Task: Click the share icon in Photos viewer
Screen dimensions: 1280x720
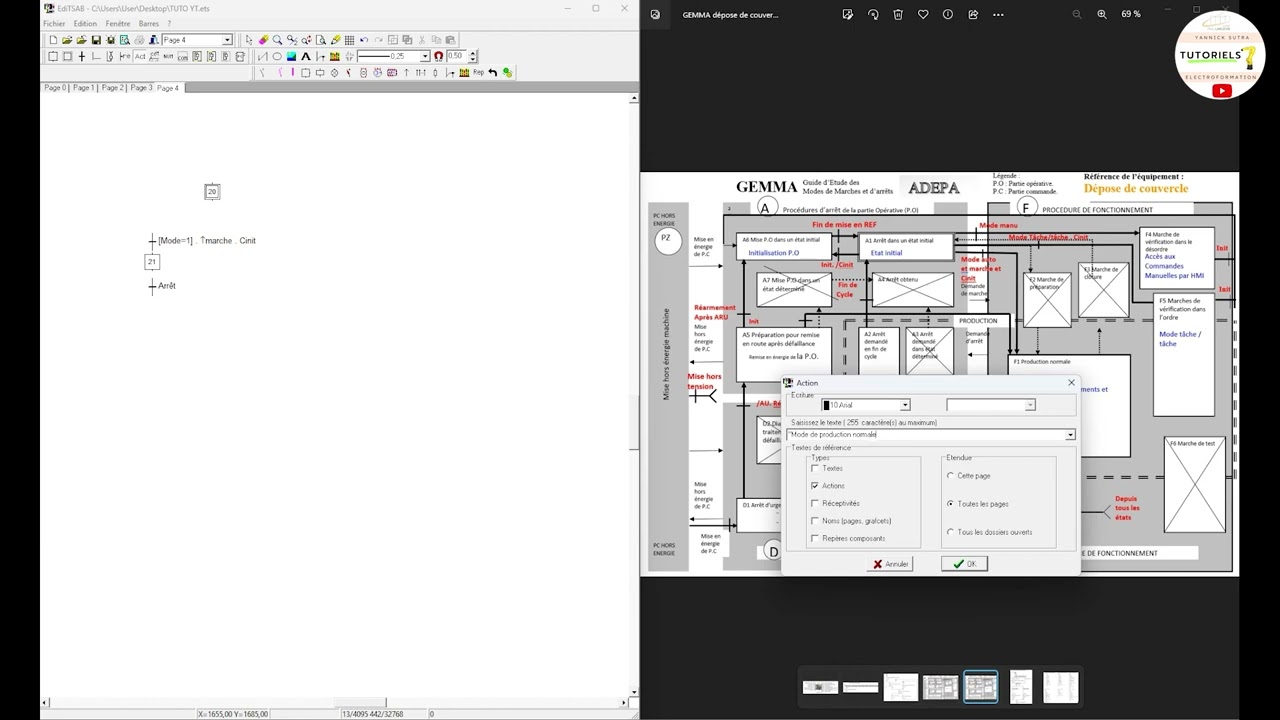Action: point(973,14)
